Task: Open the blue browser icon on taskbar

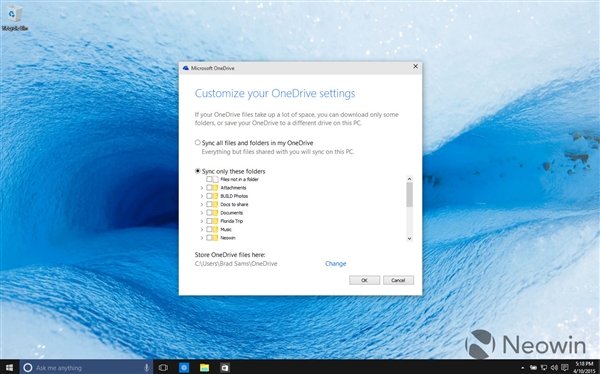Action: [184, 367]
